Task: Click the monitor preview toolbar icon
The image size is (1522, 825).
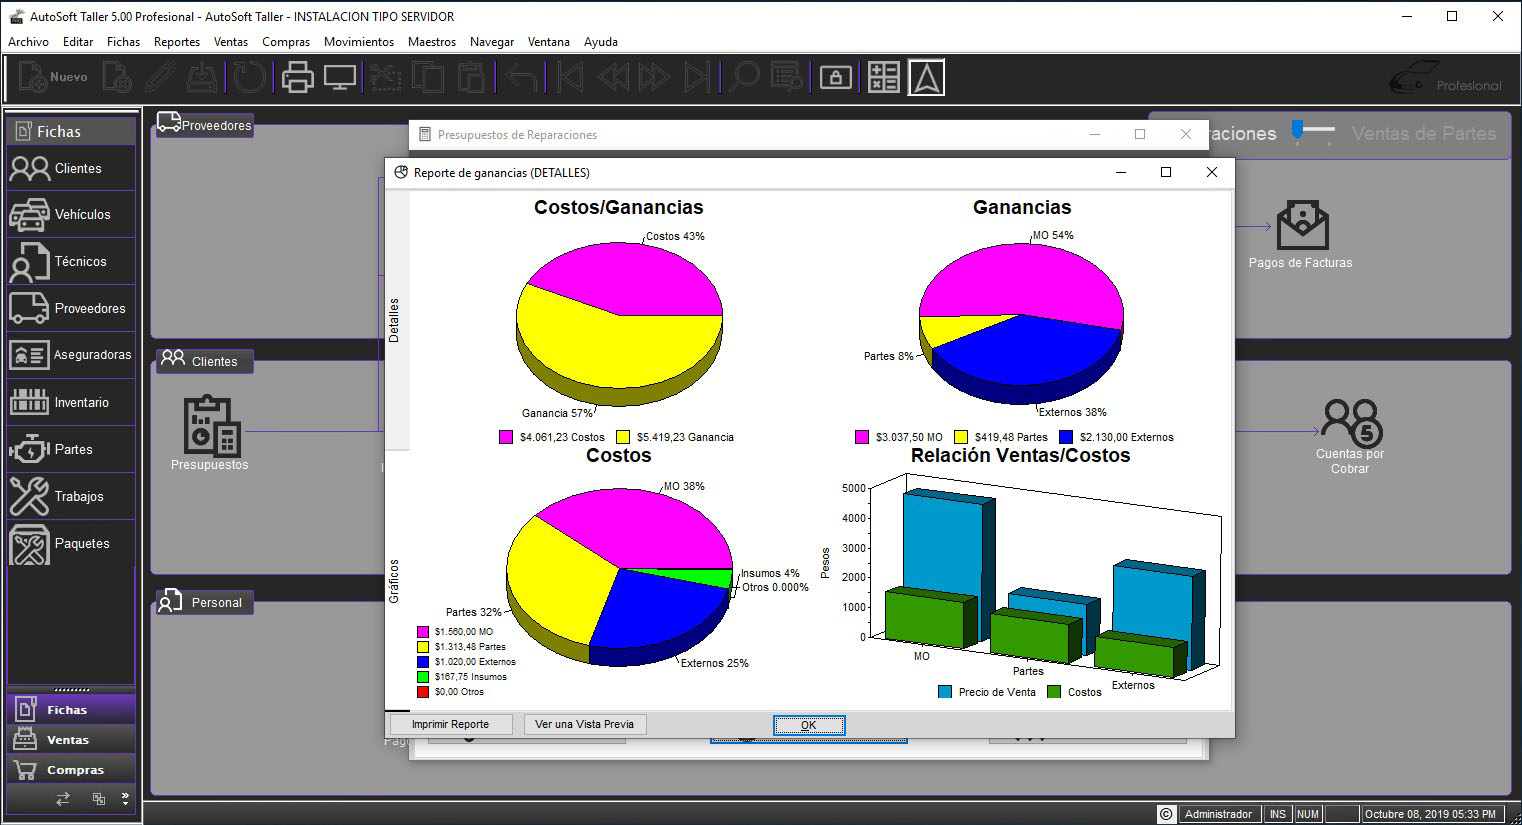Action: pos(340,77)
